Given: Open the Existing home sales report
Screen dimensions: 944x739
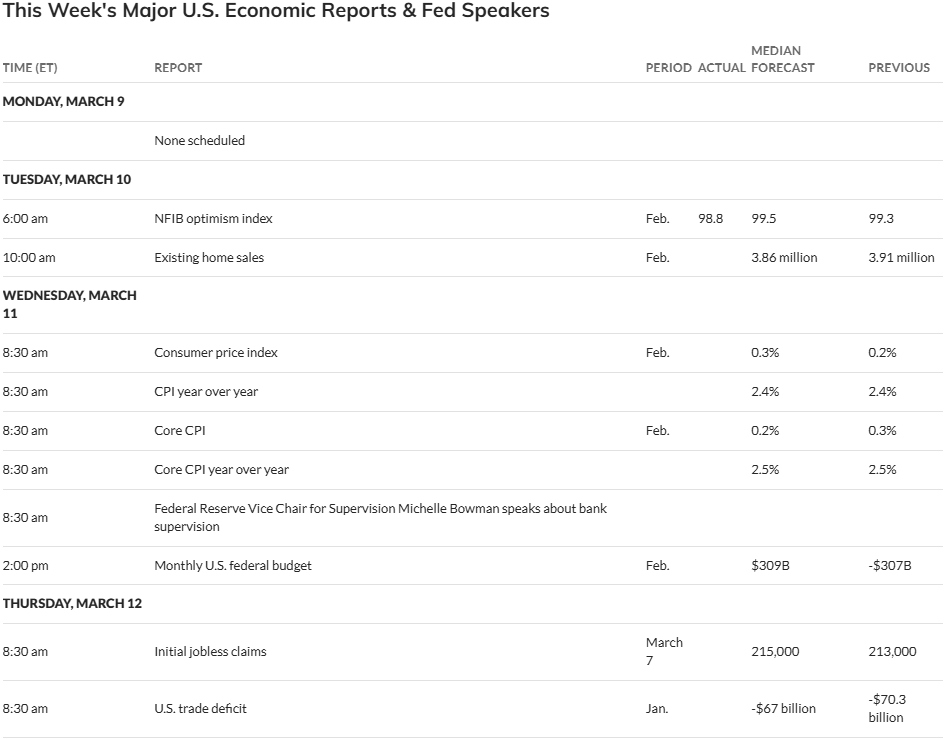Looking at the screenshot, I should pos(208,257).
